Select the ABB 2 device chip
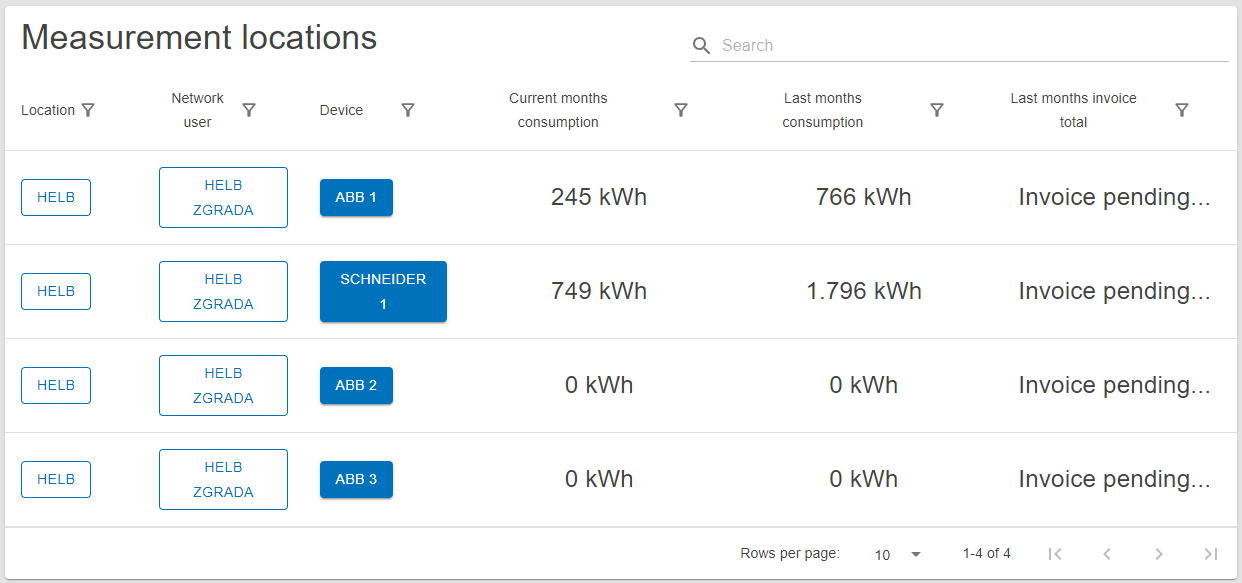1242x583 pixels. tap(356, 386)
